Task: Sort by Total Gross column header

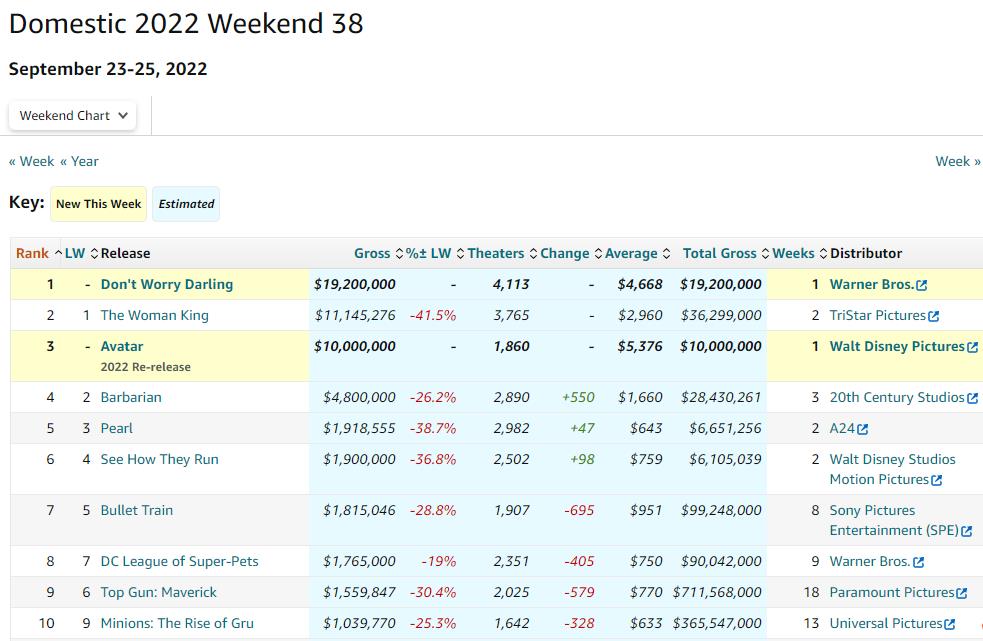Action: pos(719,253)
